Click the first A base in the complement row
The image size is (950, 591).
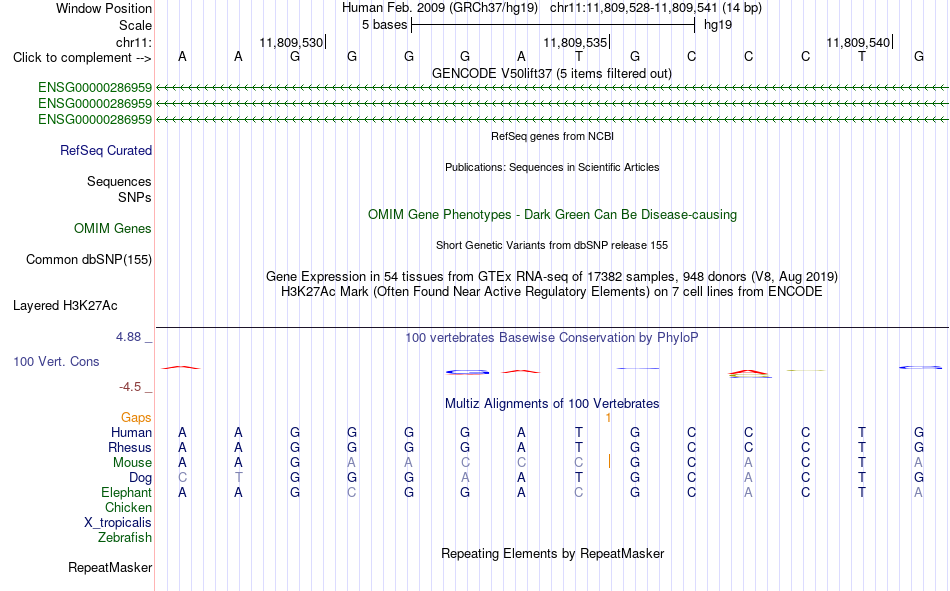182,57
